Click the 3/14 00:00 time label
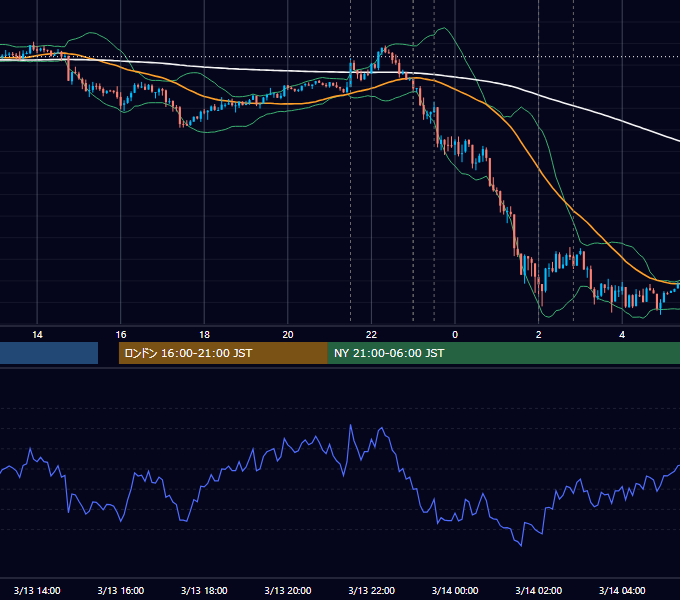680x600 pixels. pos(455,590)
